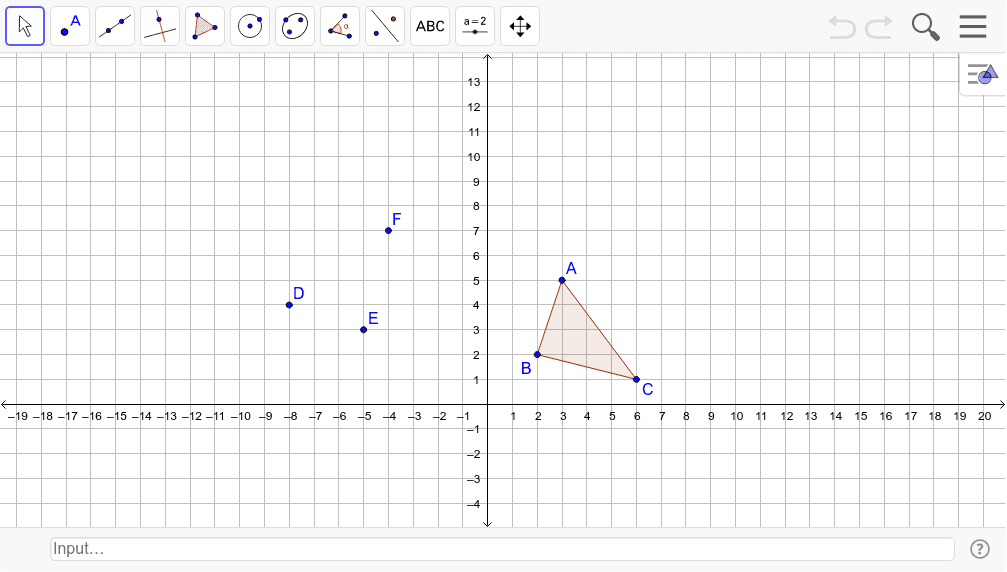Click the y-axis label 10
Viewport: 1007px width, 572px height.
(474, 157)
